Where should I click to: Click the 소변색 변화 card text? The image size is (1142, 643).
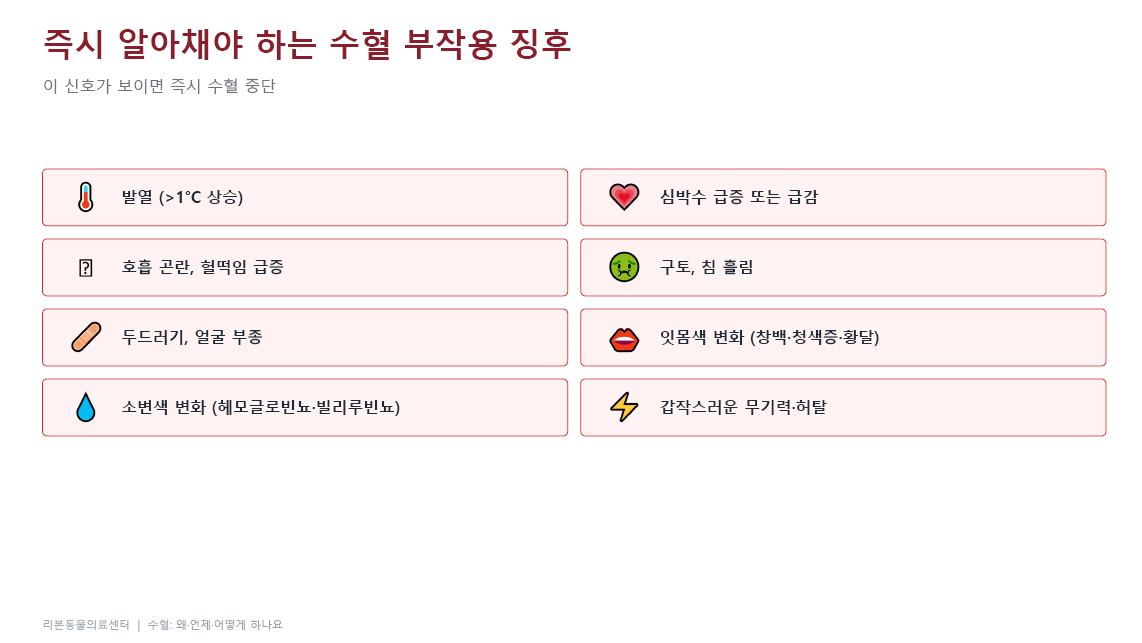(x=261, y=407)
